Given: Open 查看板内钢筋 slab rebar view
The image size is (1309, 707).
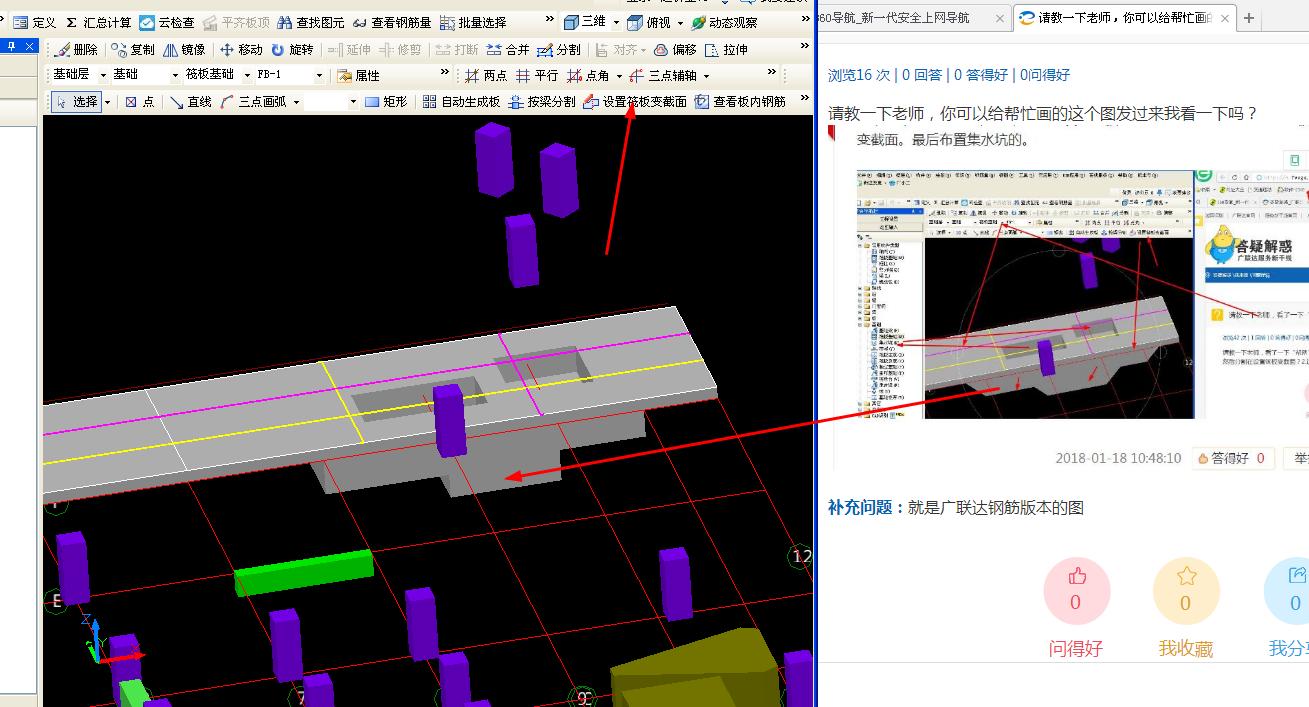Looking at the screenshot, I should (x=741, y=101).
